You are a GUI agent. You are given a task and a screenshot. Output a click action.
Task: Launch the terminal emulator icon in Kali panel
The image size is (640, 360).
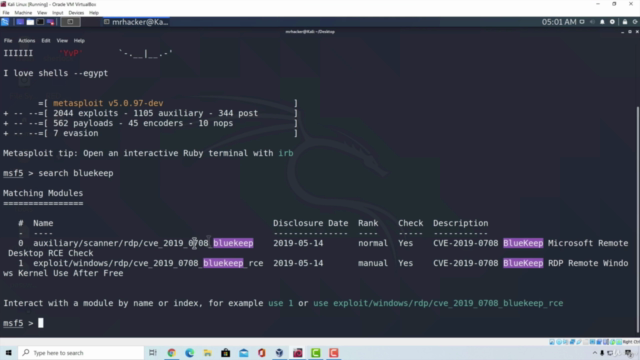click(40, 22)
